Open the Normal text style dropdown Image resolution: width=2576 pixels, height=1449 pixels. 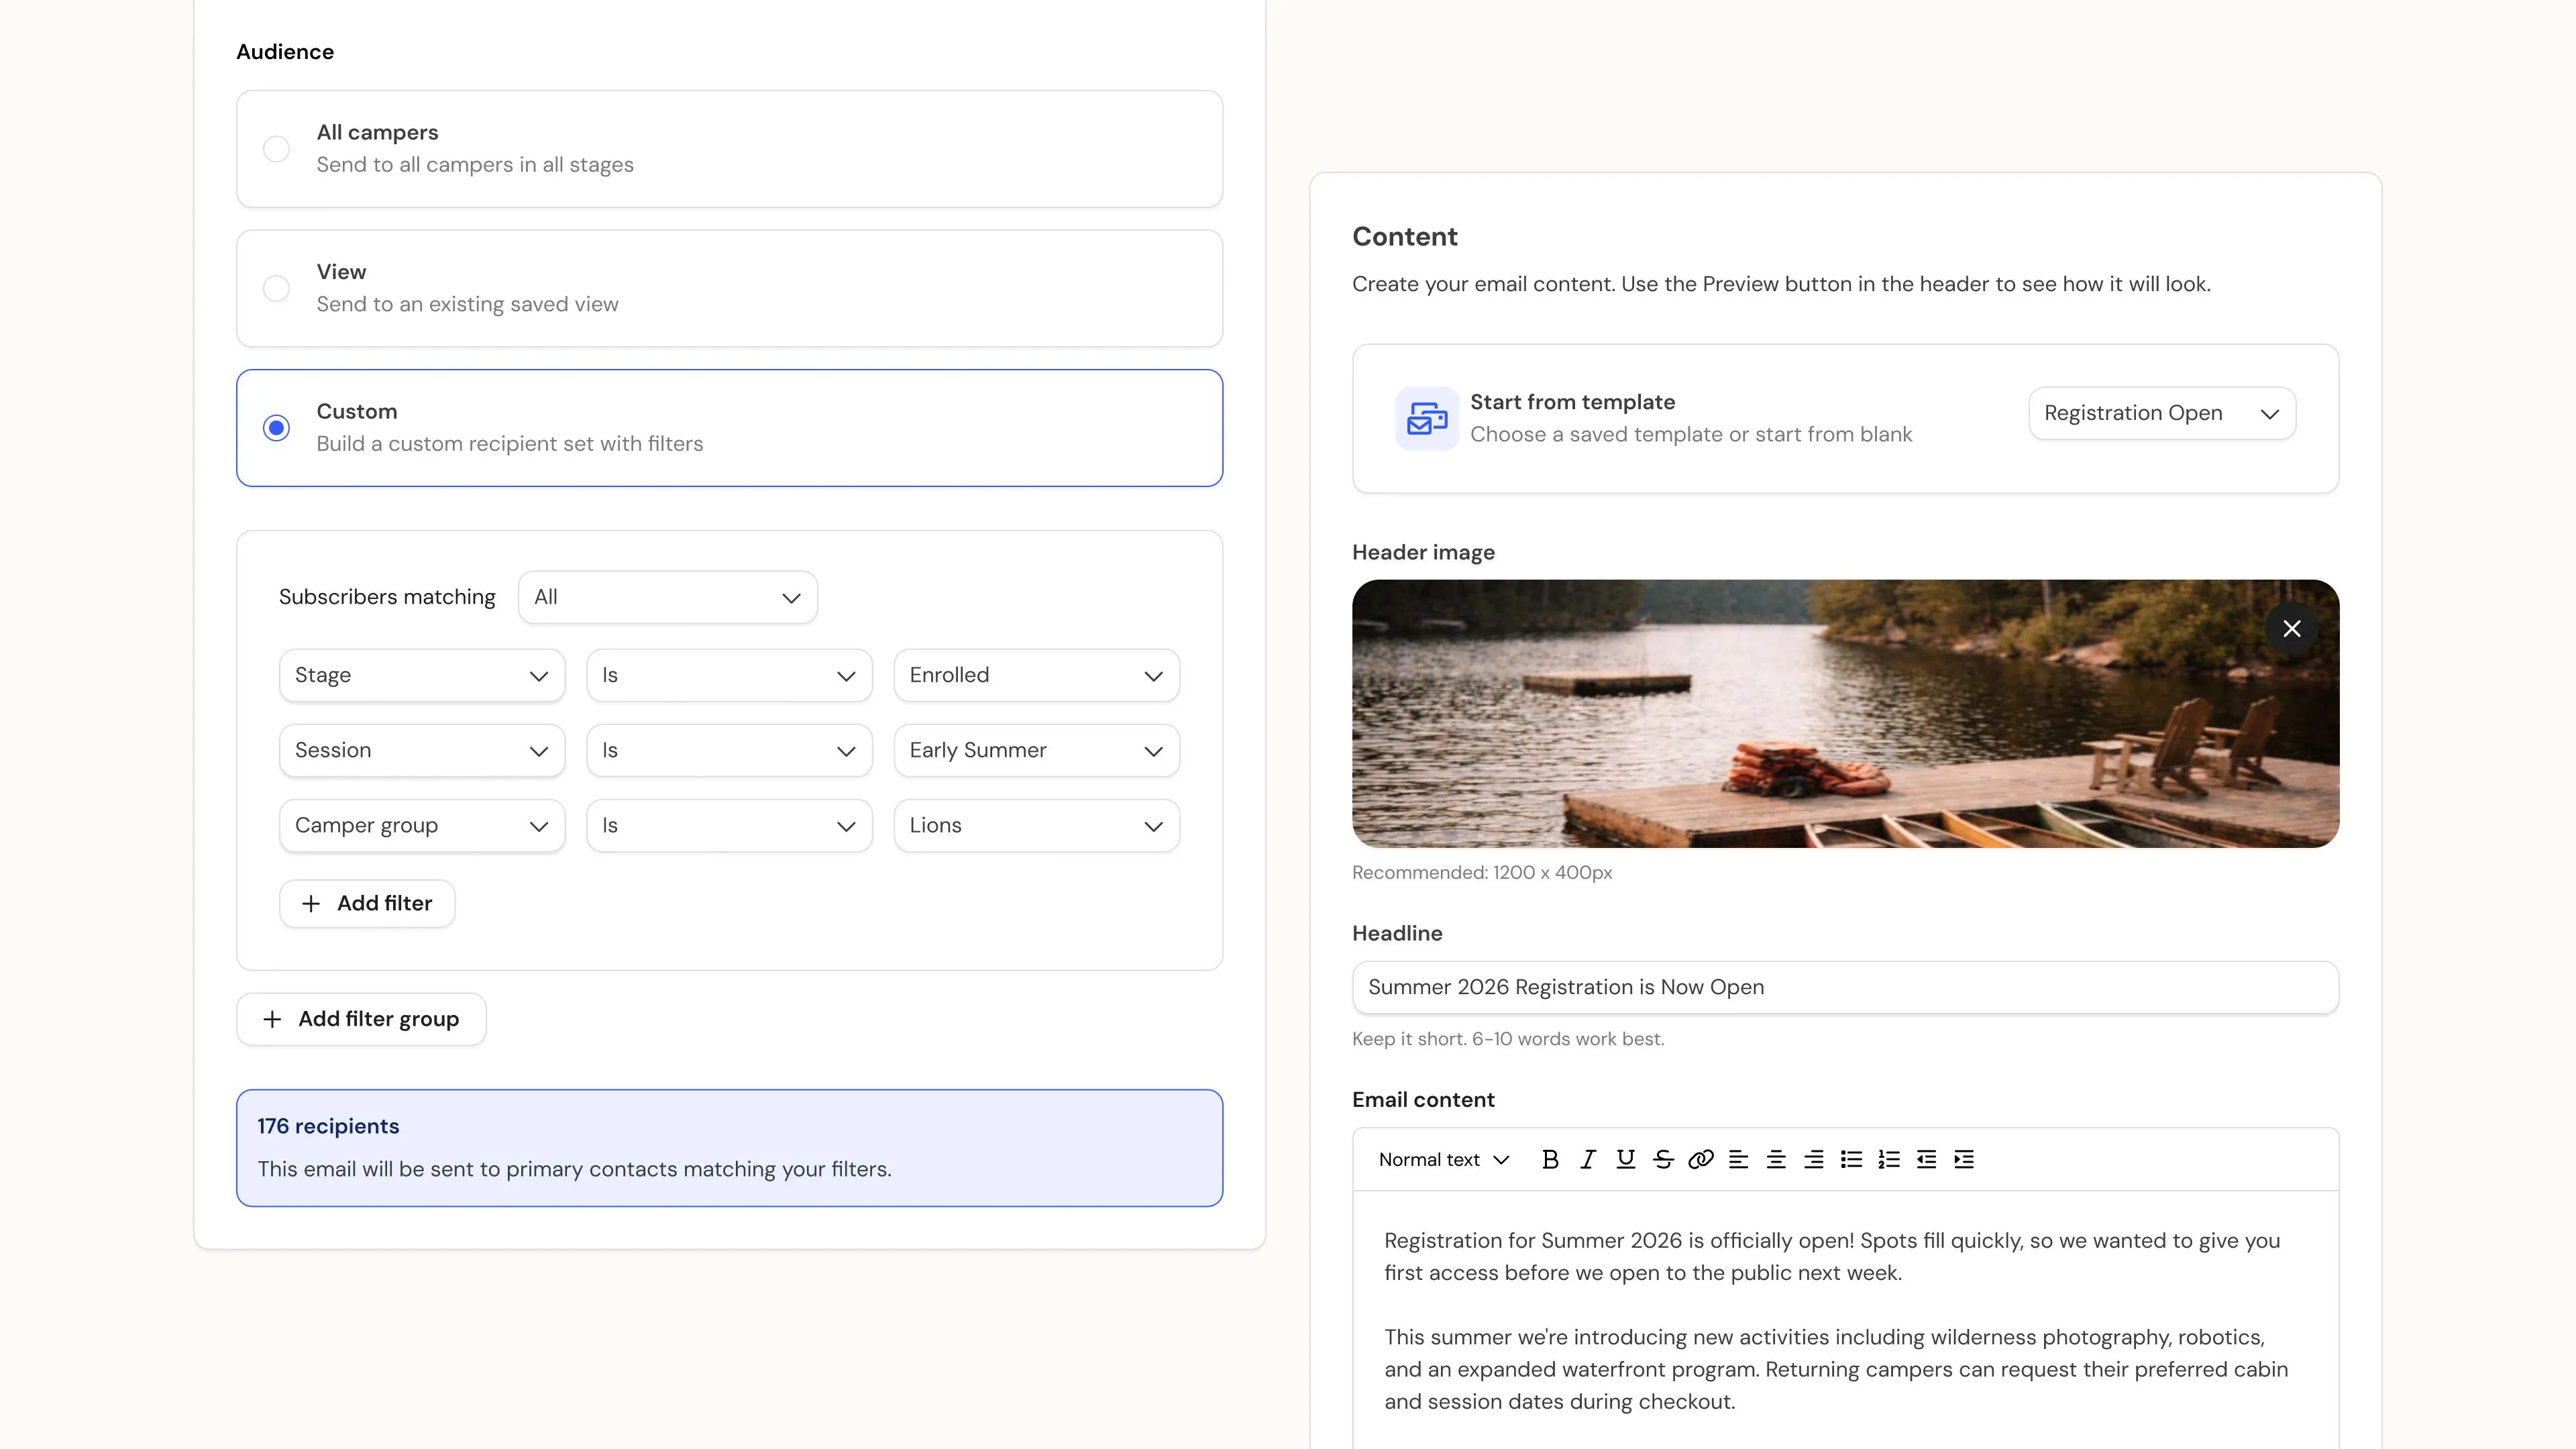coord(1443,1159)
